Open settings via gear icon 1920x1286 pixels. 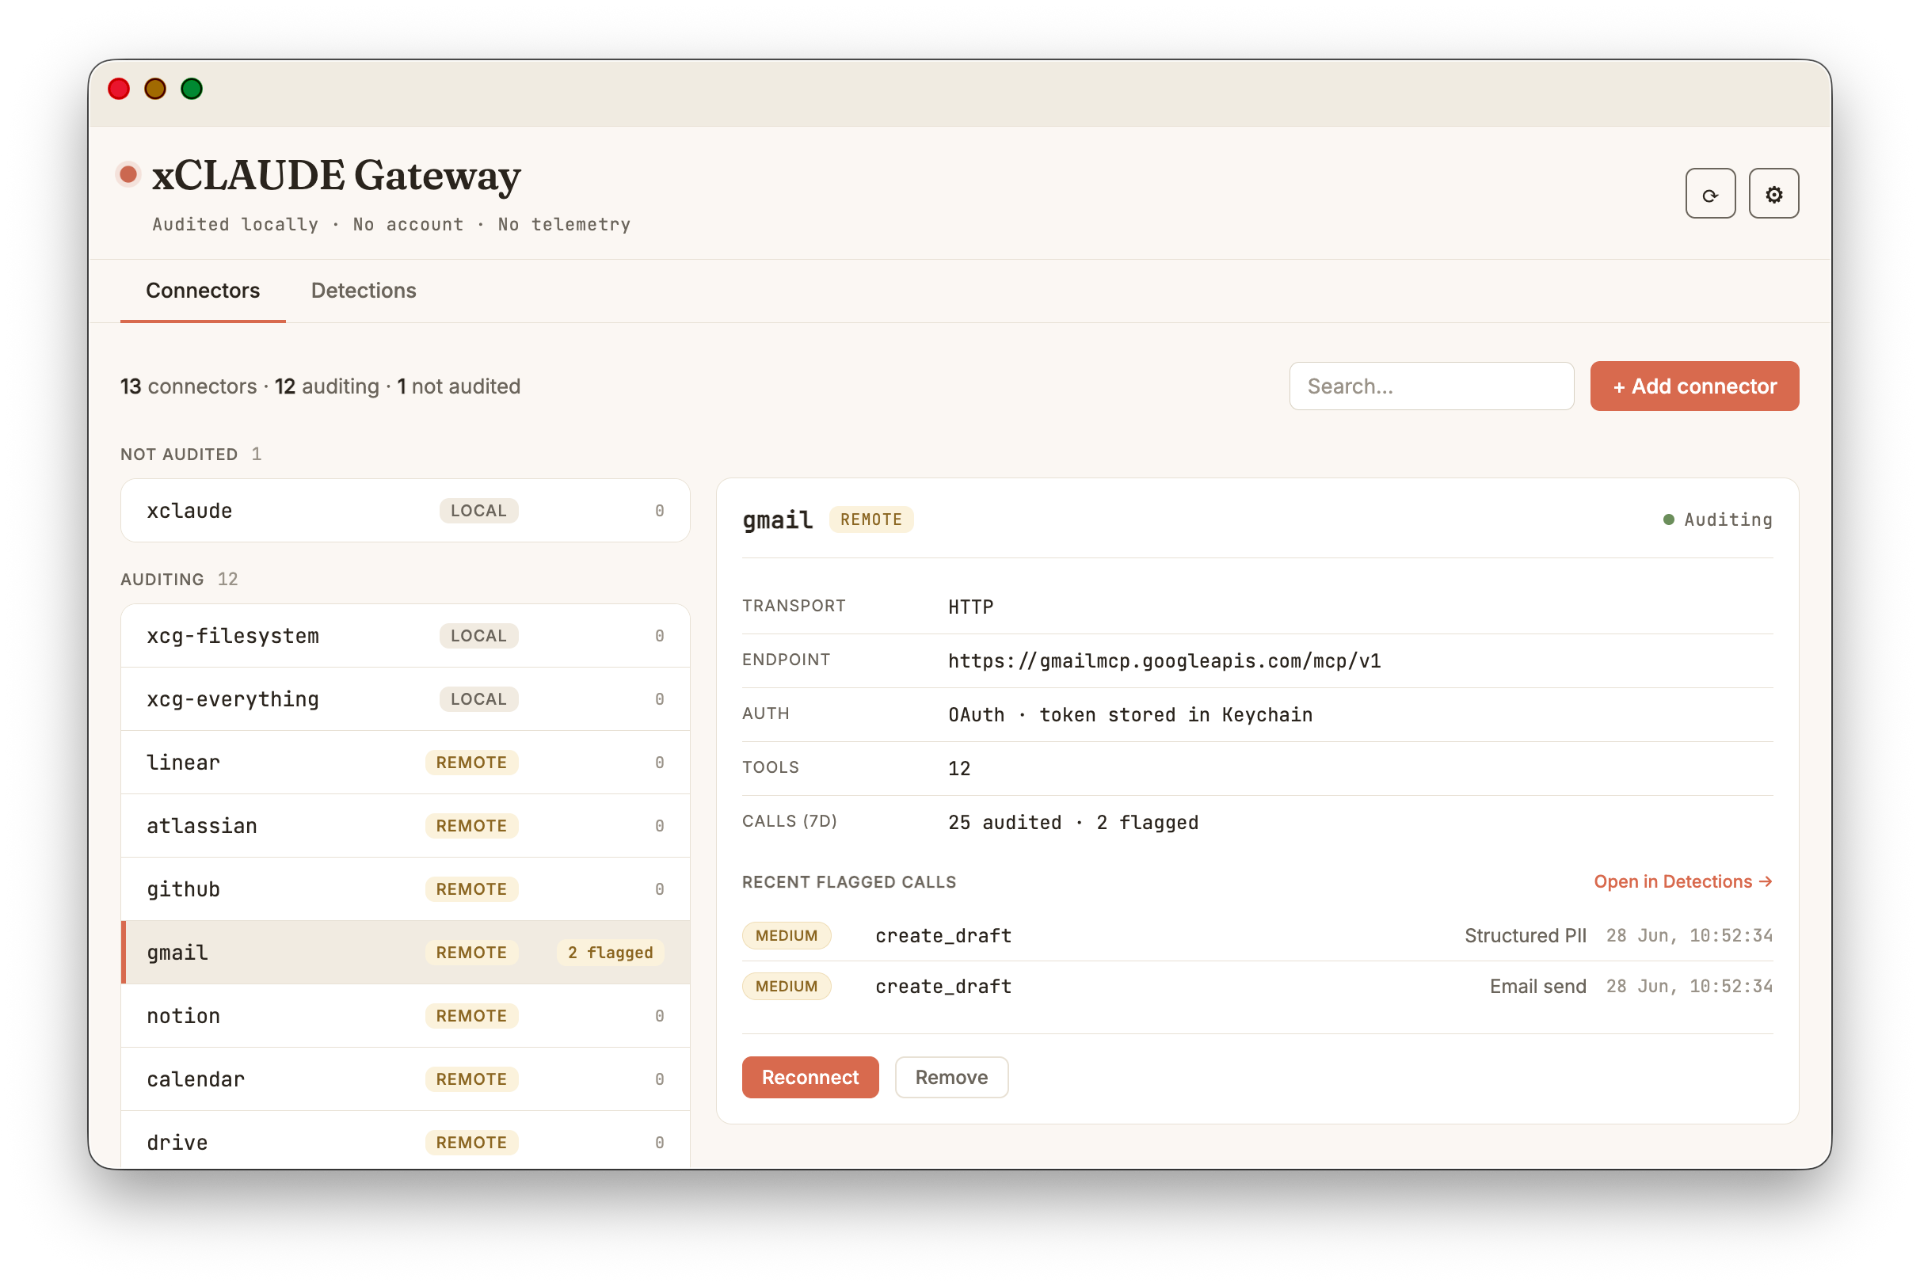(x=1773, y=194)
